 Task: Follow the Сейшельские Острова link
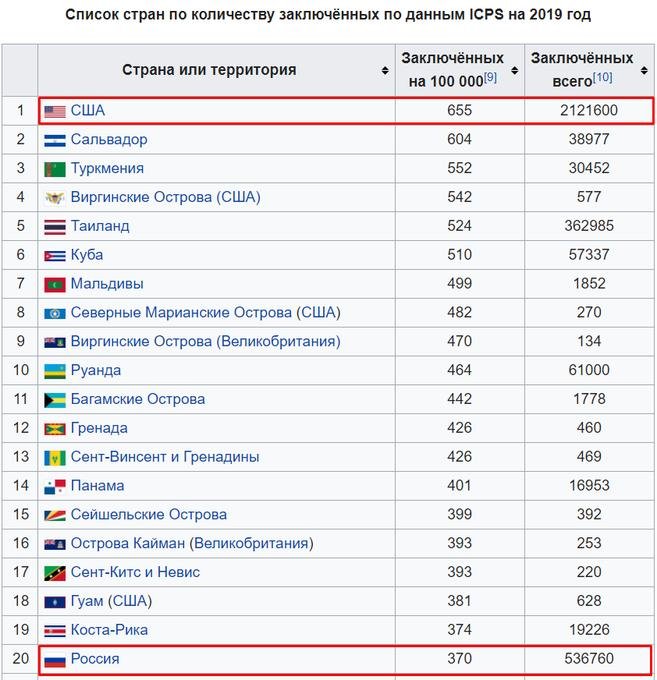click(x=148, y=515)
